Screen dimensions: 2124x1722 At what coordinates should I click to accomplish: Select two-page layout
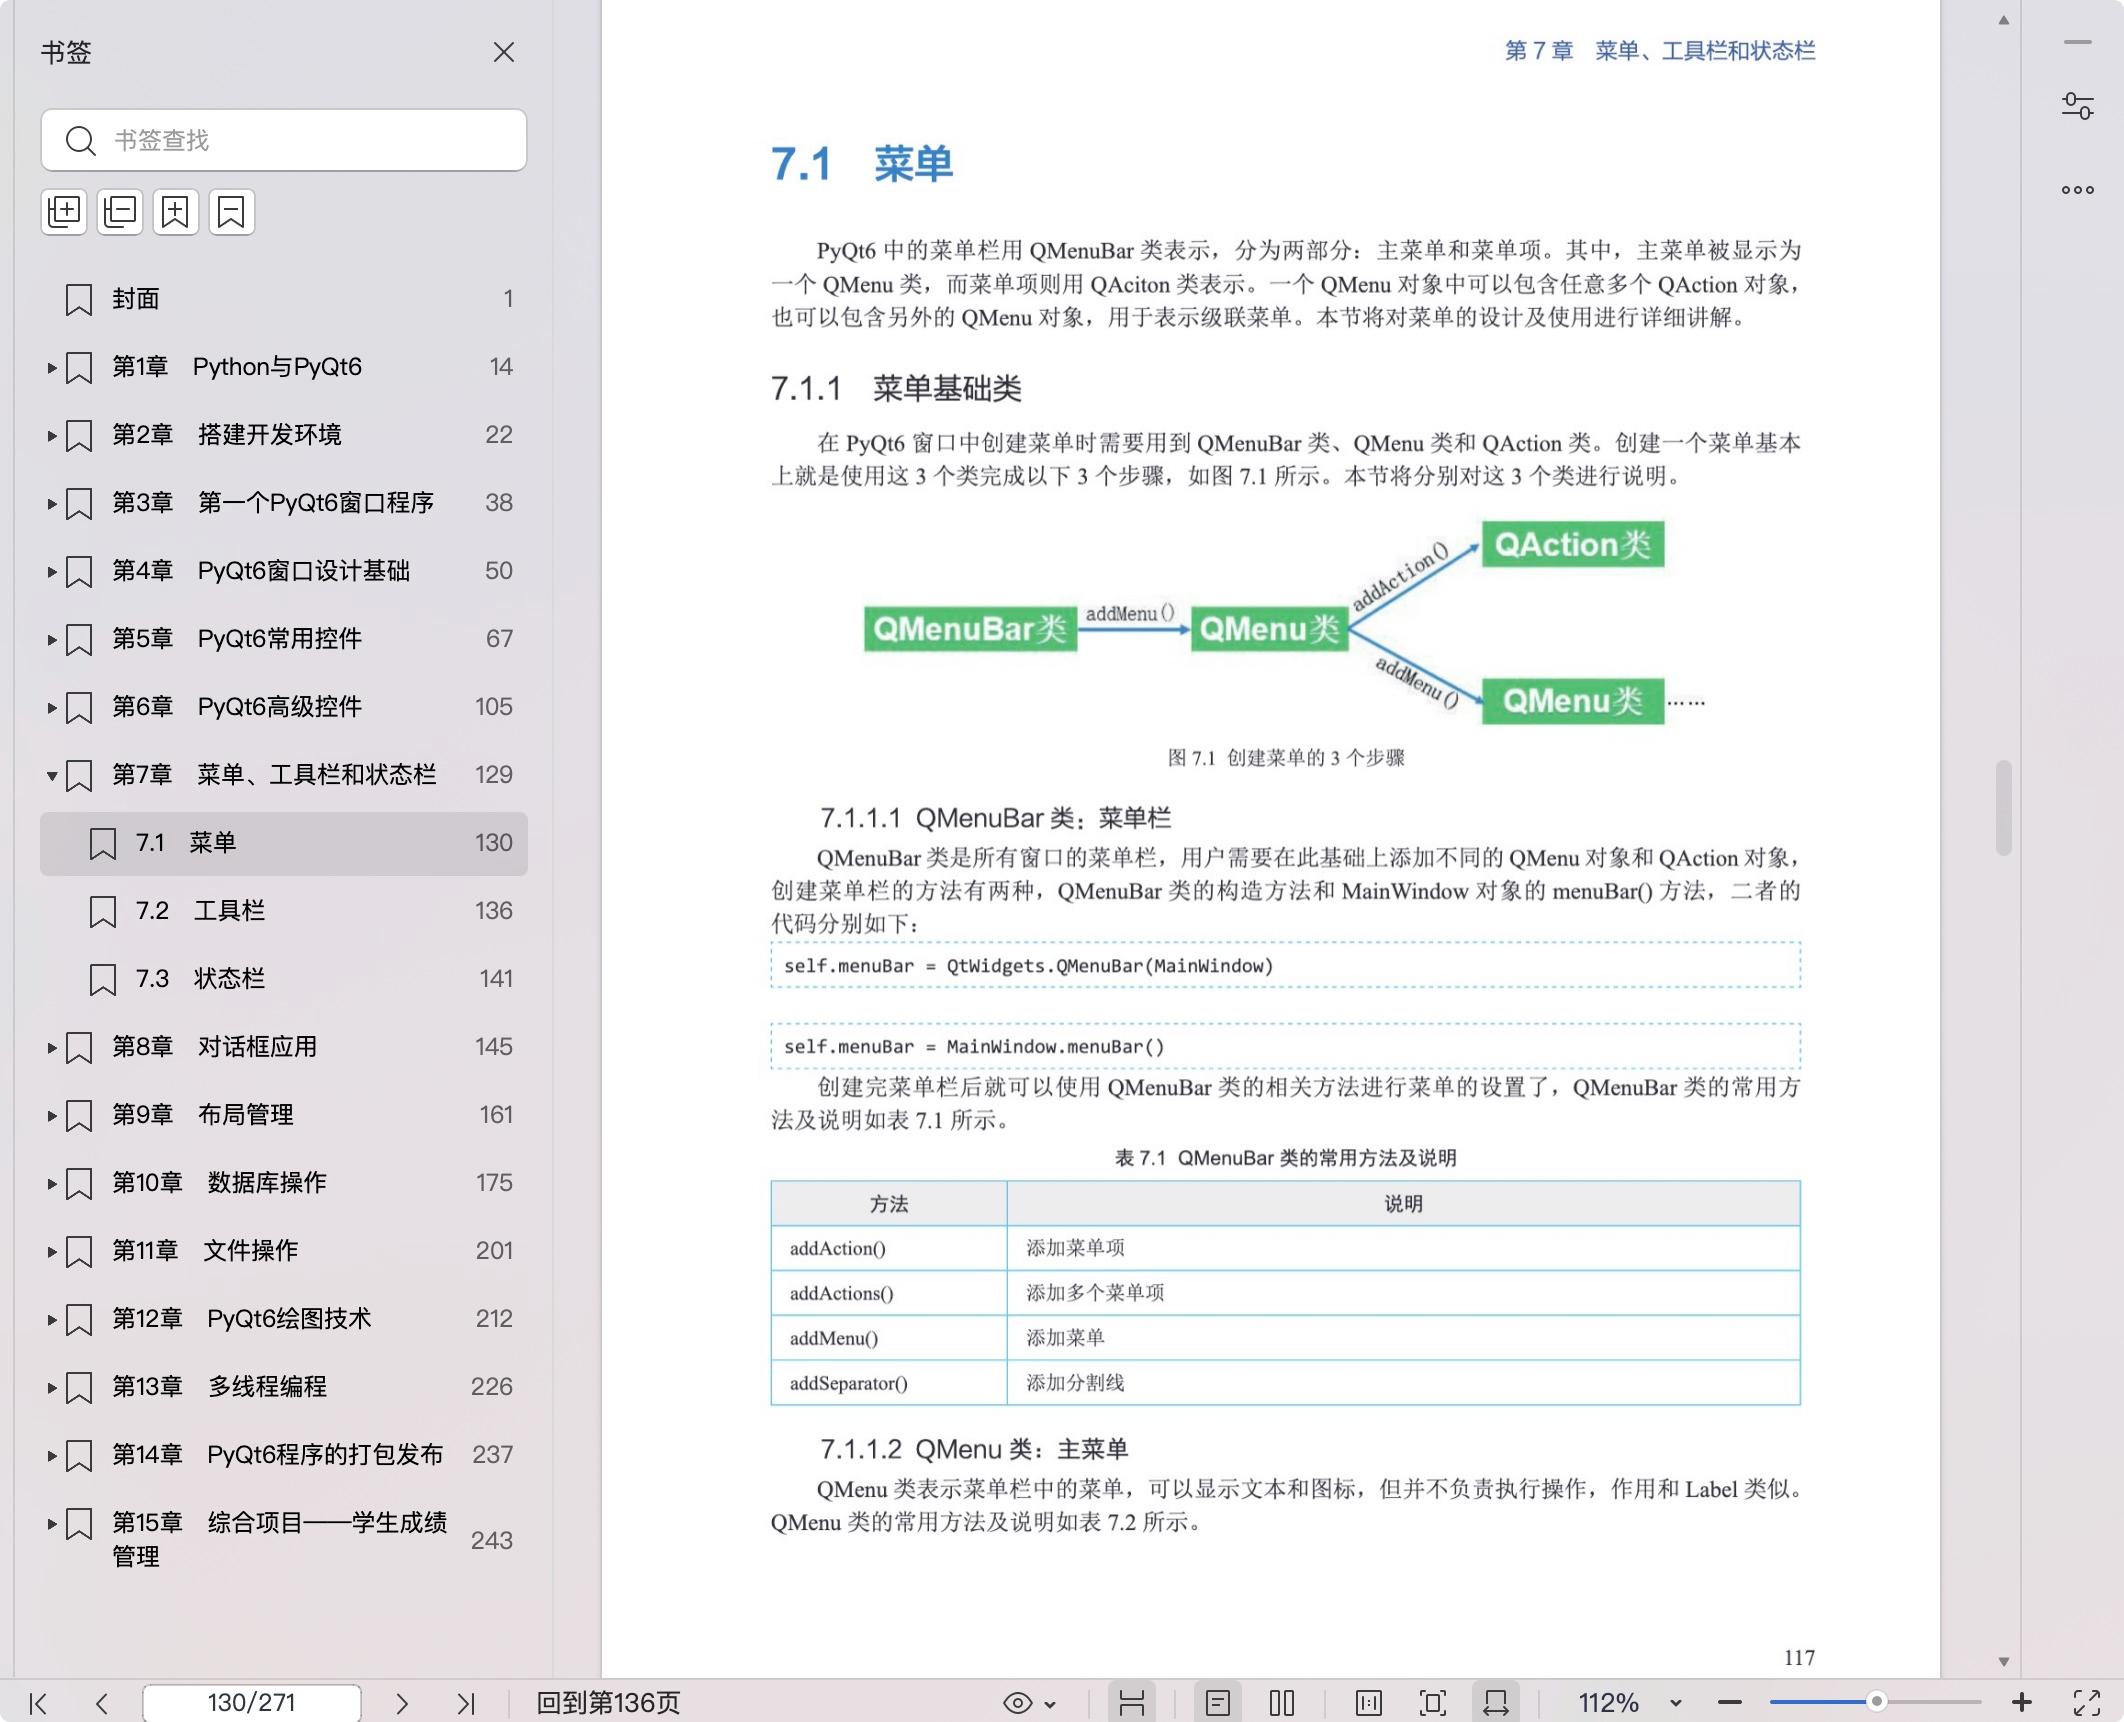pyautogui.click(x=1282, y=1703)
